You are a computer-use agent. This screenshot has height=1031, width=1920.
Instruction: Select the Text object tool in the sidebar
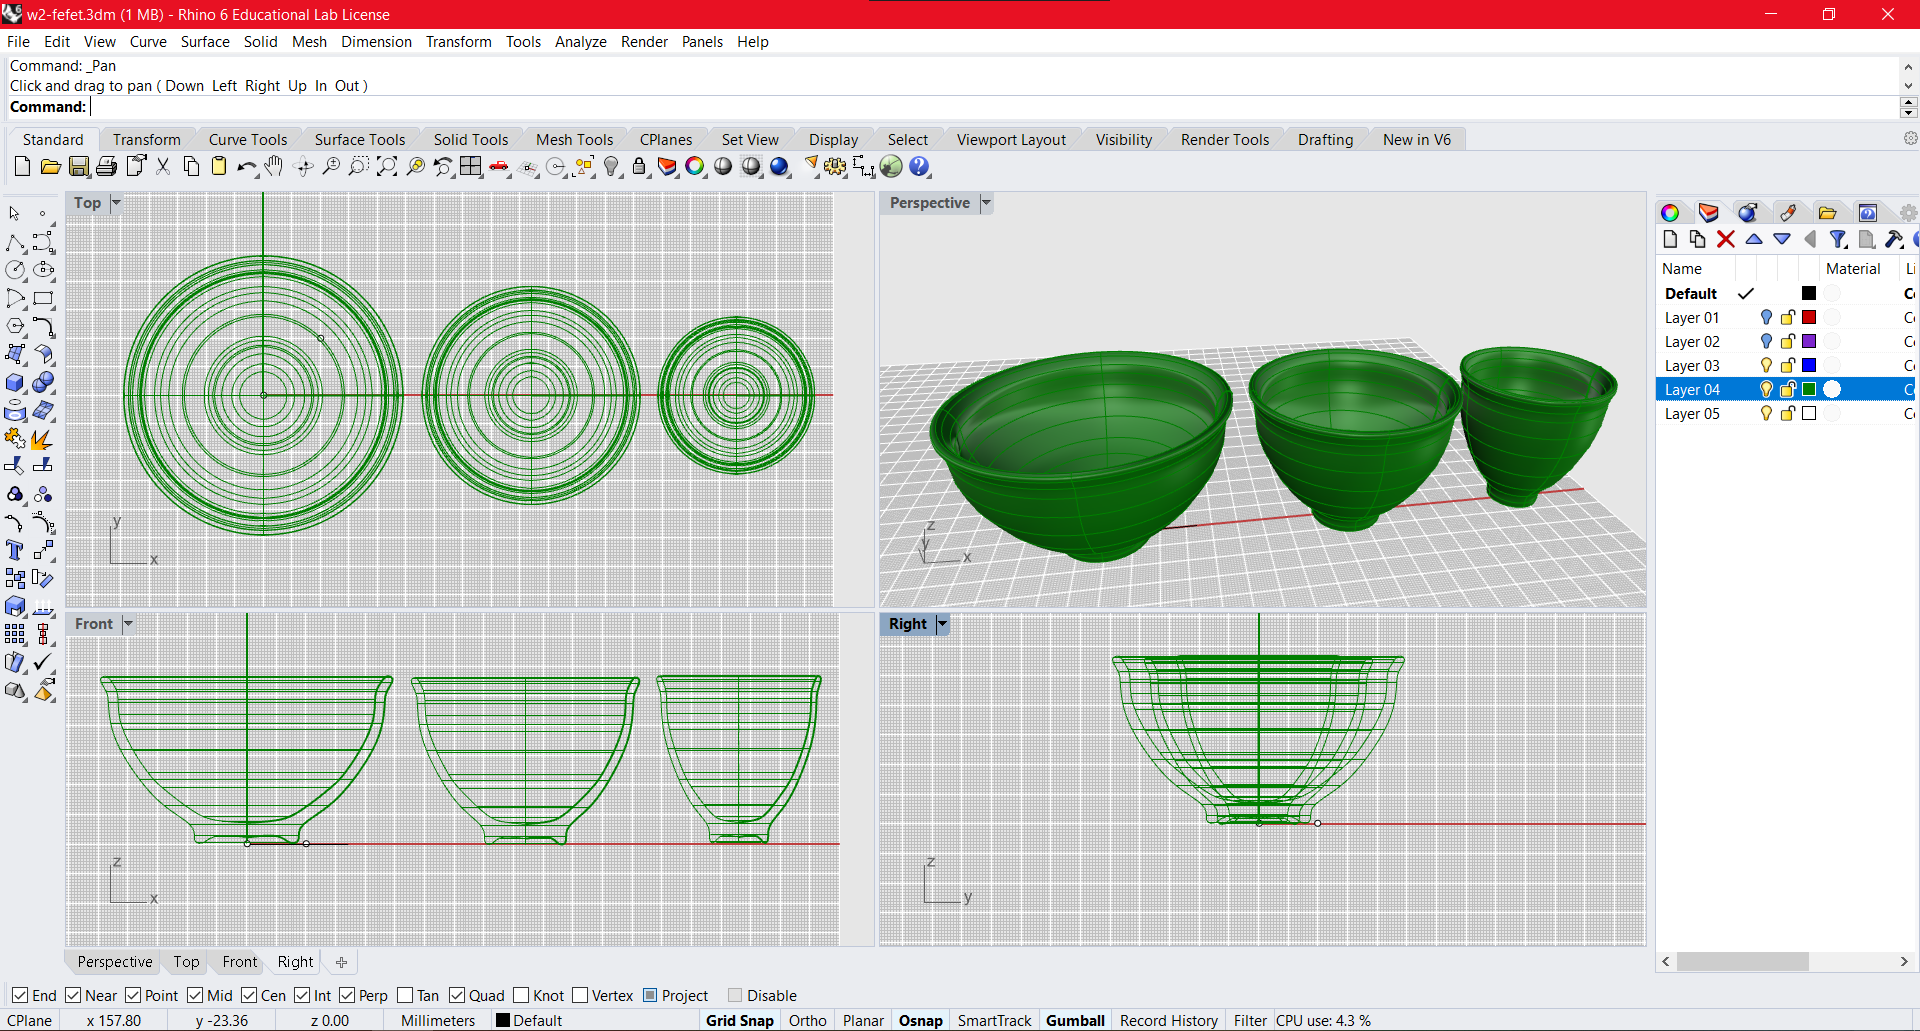(x=15, y=550)
